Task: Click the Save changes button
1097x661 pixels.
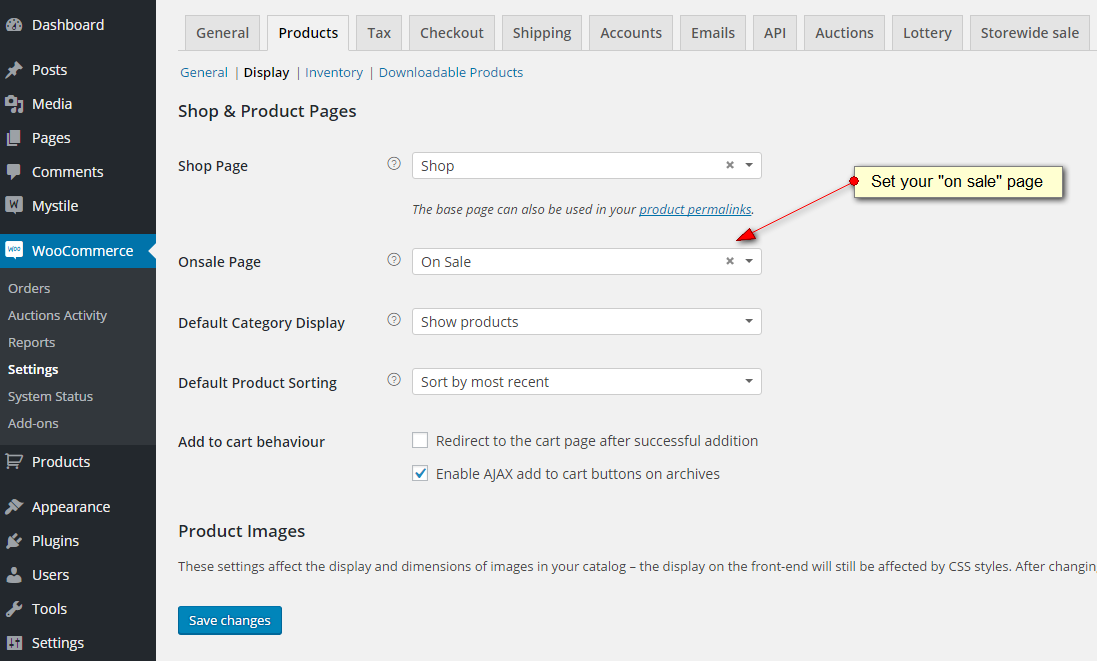Action: click(230, 620)
